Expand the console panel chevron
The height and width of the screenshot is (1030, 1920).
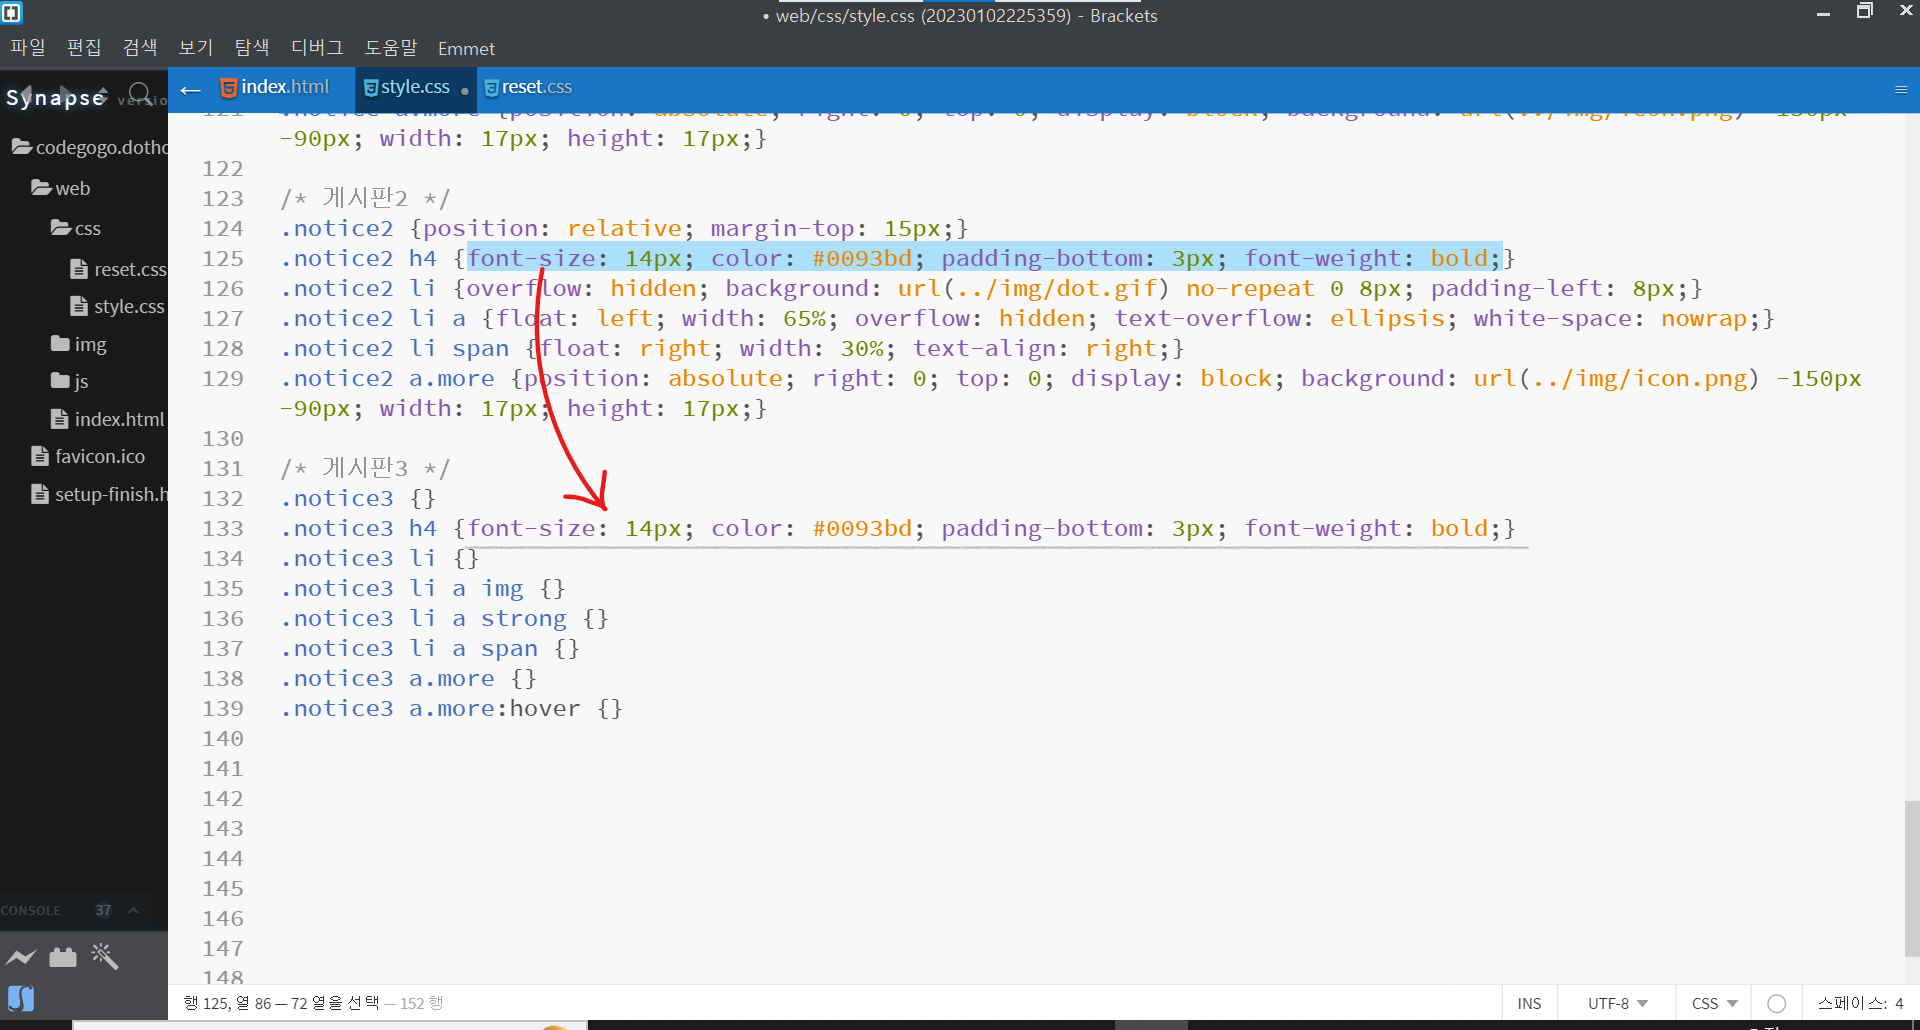pos(133,910)
